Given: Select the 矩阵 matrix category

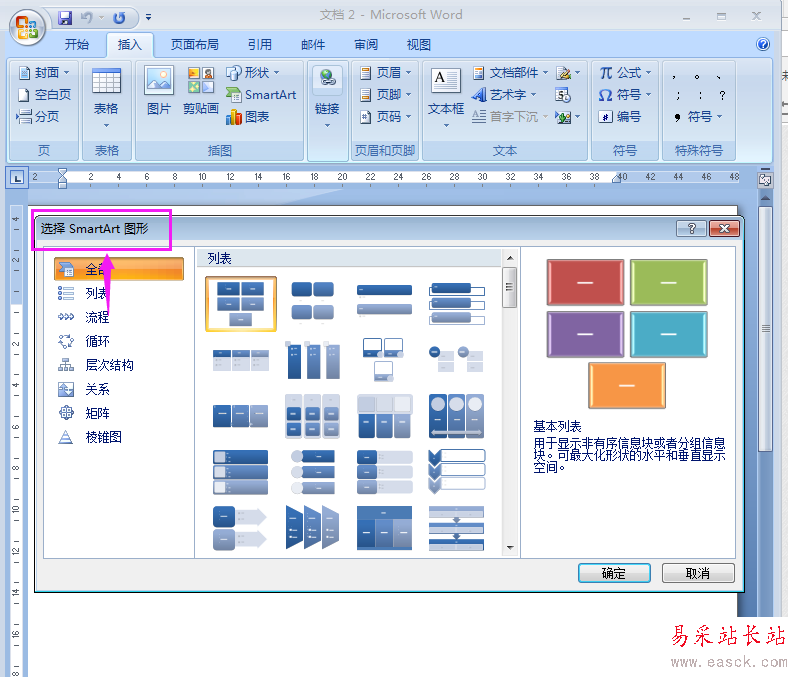Looking at the screenshot, I should pyautogui.click(x=119, y=413).
